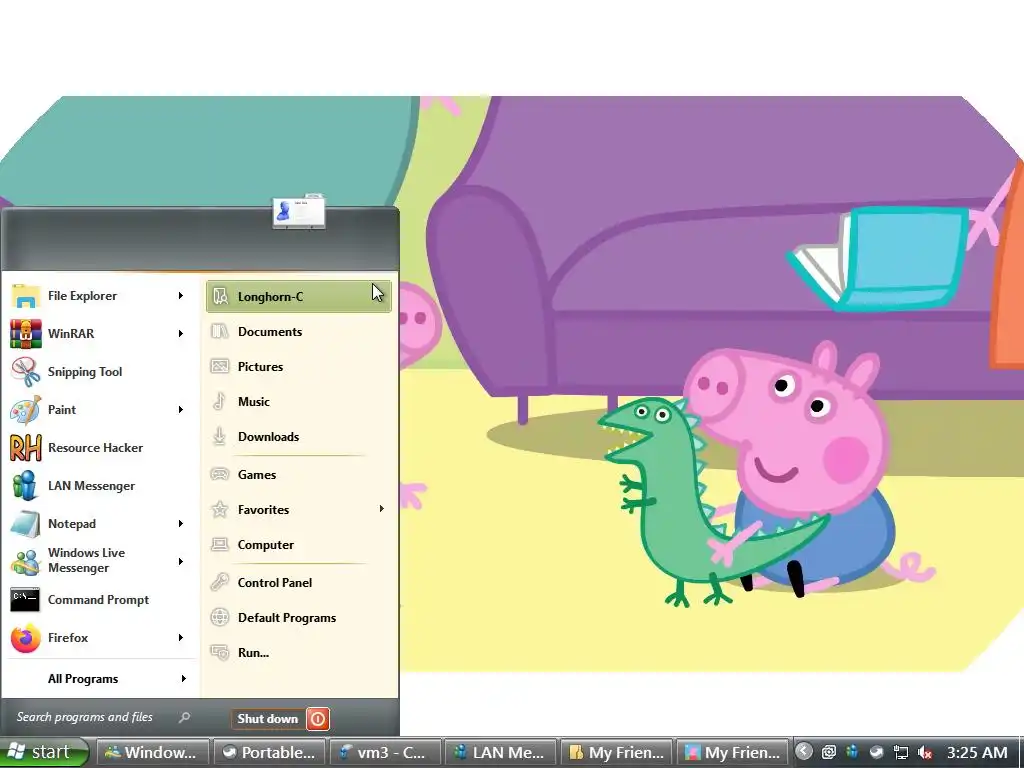
Task: Click the Shut down button
Action: 268,719
